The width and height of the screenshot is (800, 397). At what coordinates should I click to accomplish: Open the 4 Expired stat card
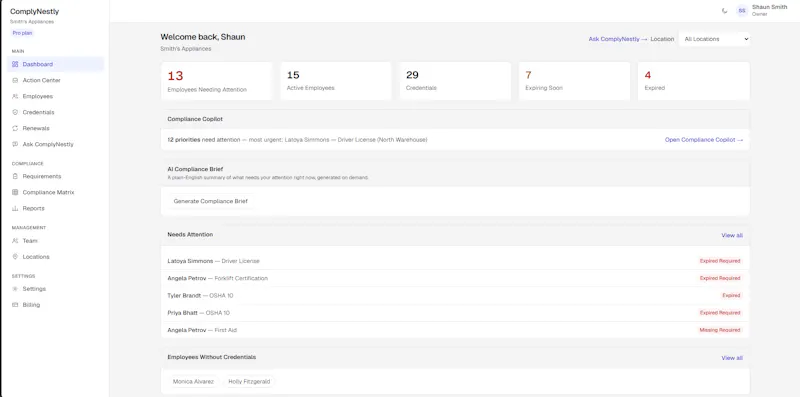[x=694, y=81]
